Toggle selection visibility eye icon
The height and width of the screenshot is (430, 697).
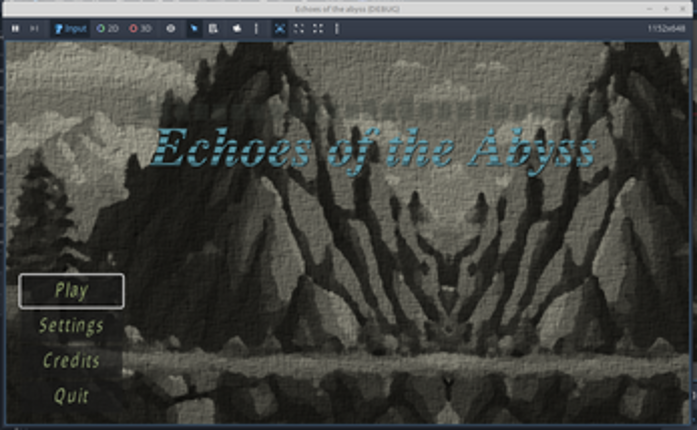click(171, 28)
